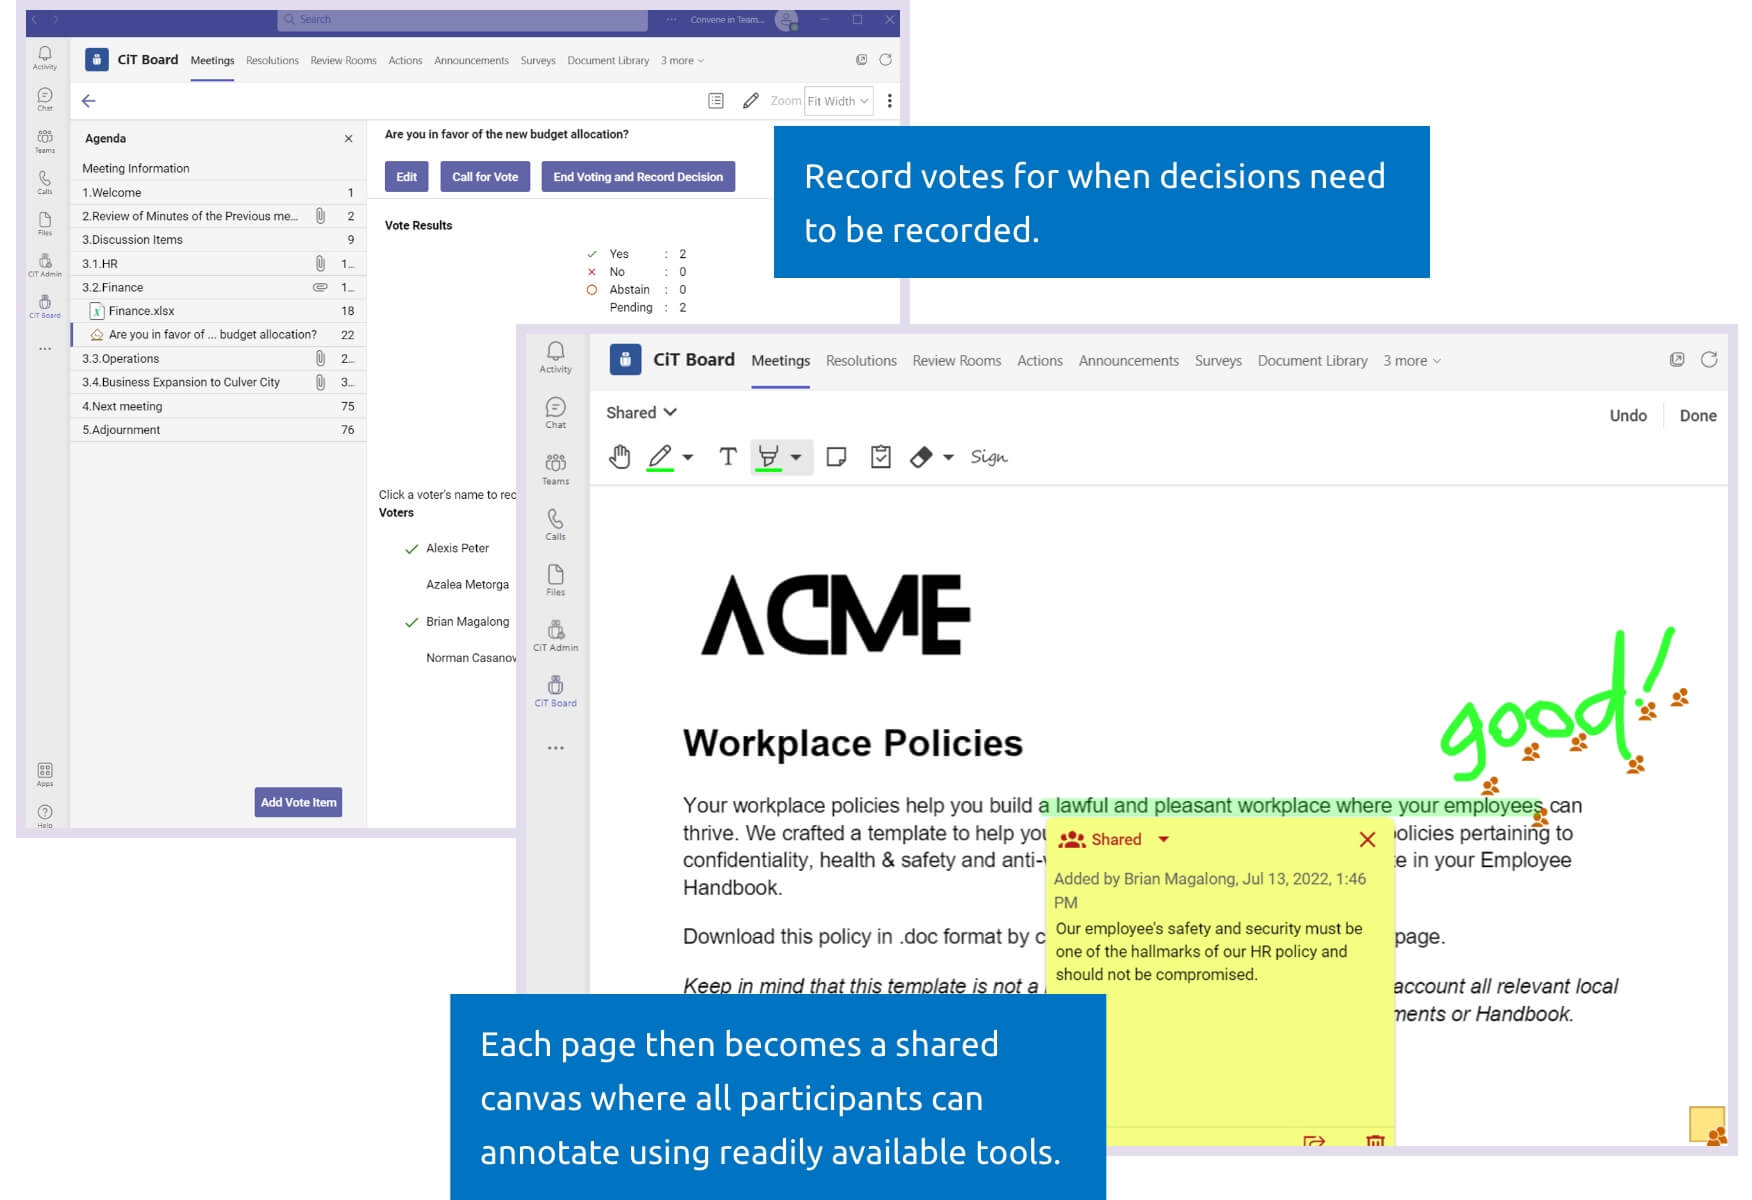This screenshot has height=1200, width=1752.
Task: Select voter Azalea Metorga
Action: pyautogui.click(x=467, y=585)
